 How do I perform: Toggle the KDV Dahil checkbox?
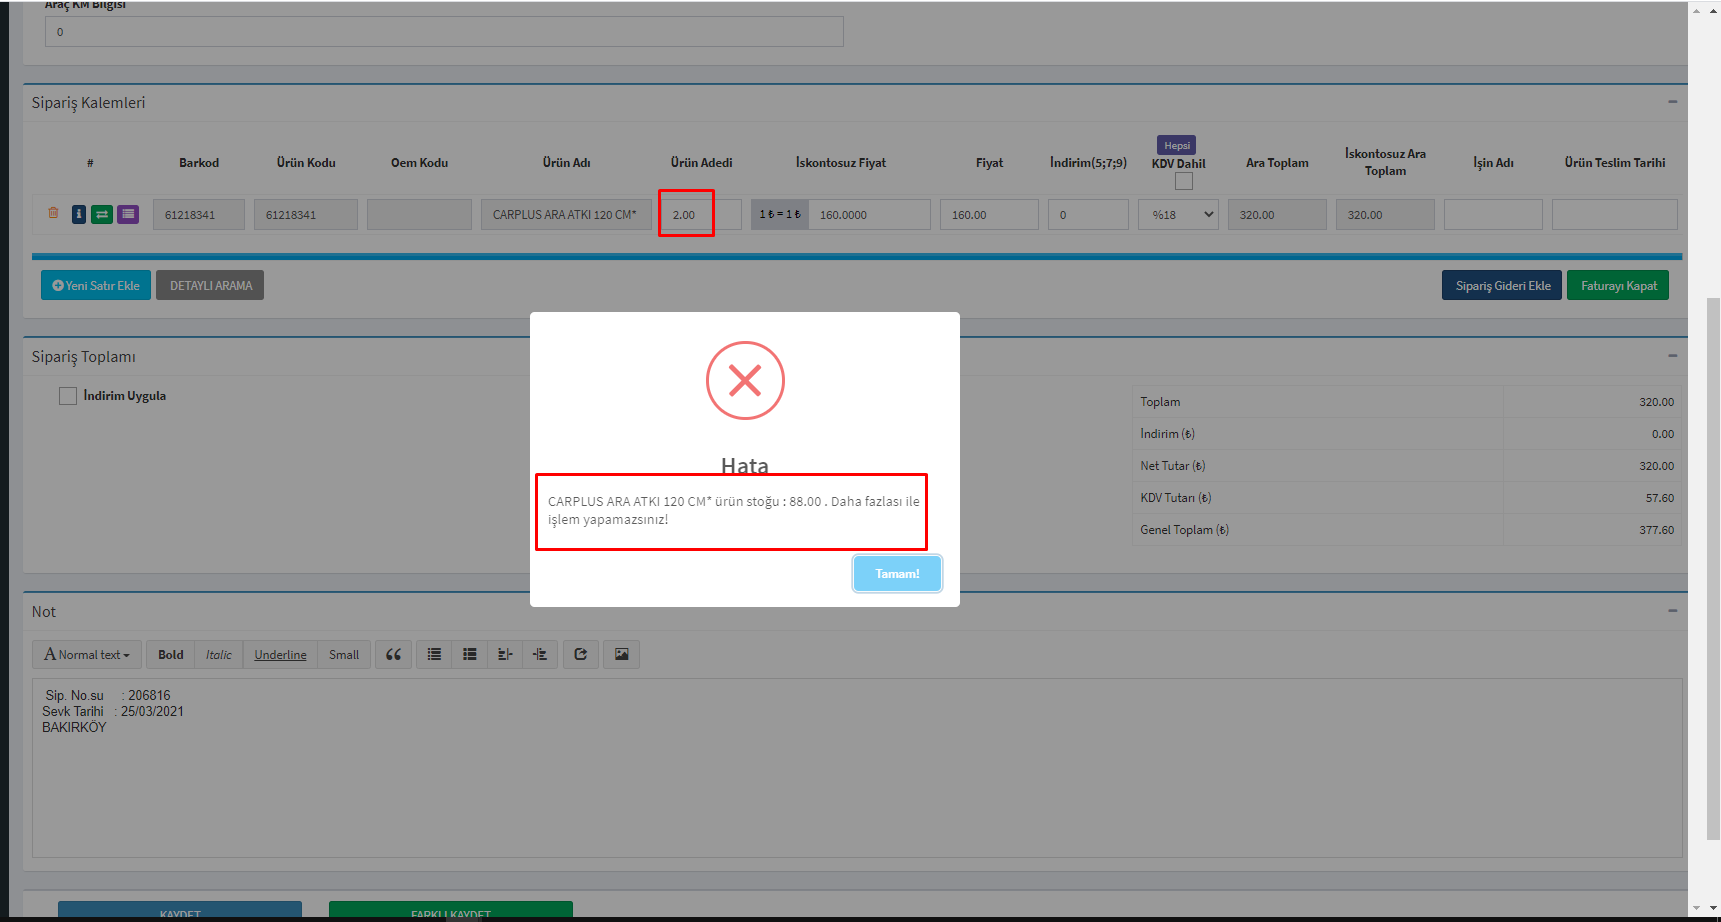[x=1184, y=181]
